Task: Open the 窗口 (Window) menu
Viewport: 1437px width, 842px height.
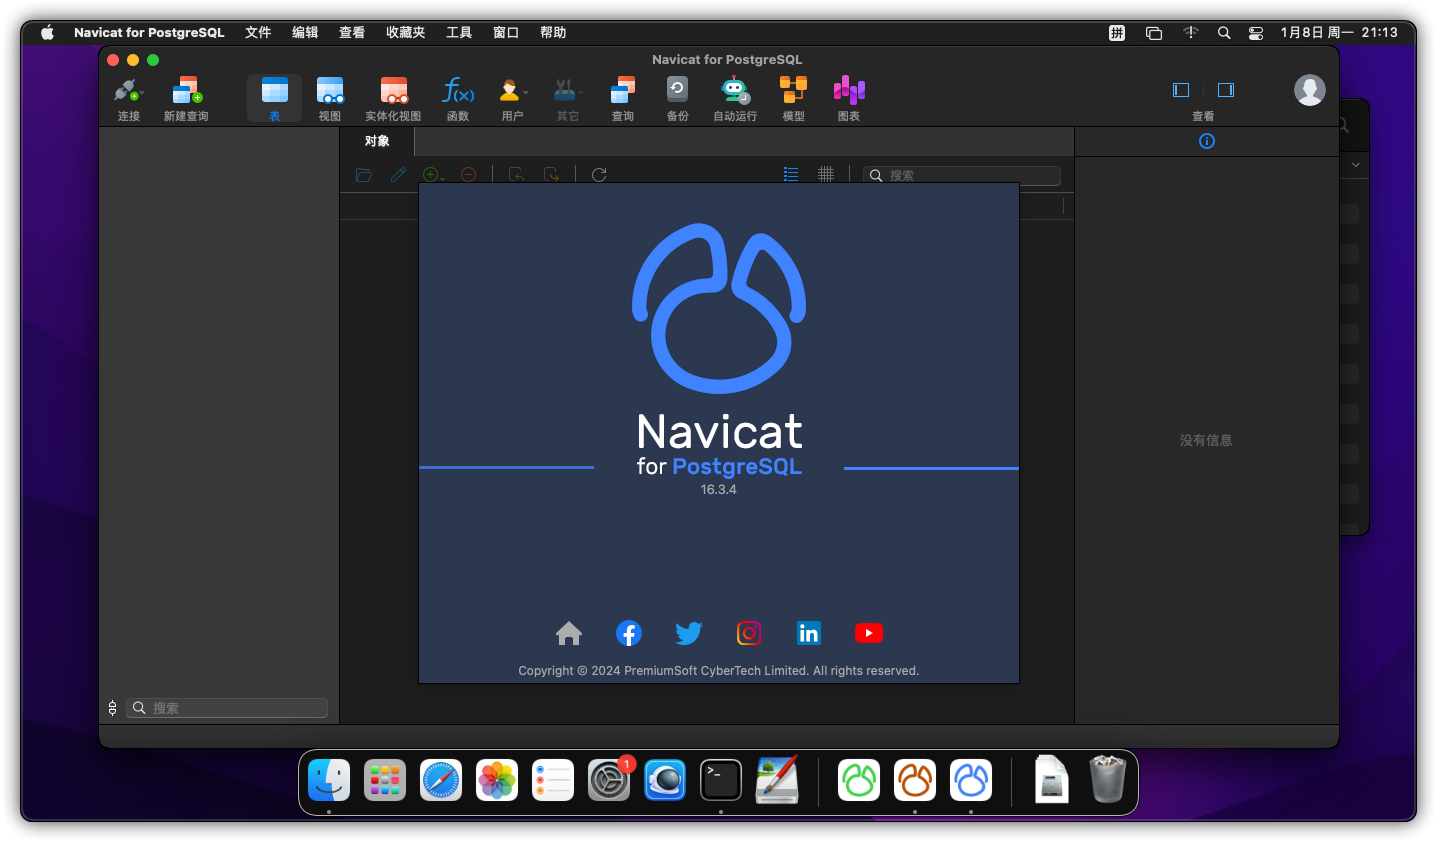Action: [506, 32]
